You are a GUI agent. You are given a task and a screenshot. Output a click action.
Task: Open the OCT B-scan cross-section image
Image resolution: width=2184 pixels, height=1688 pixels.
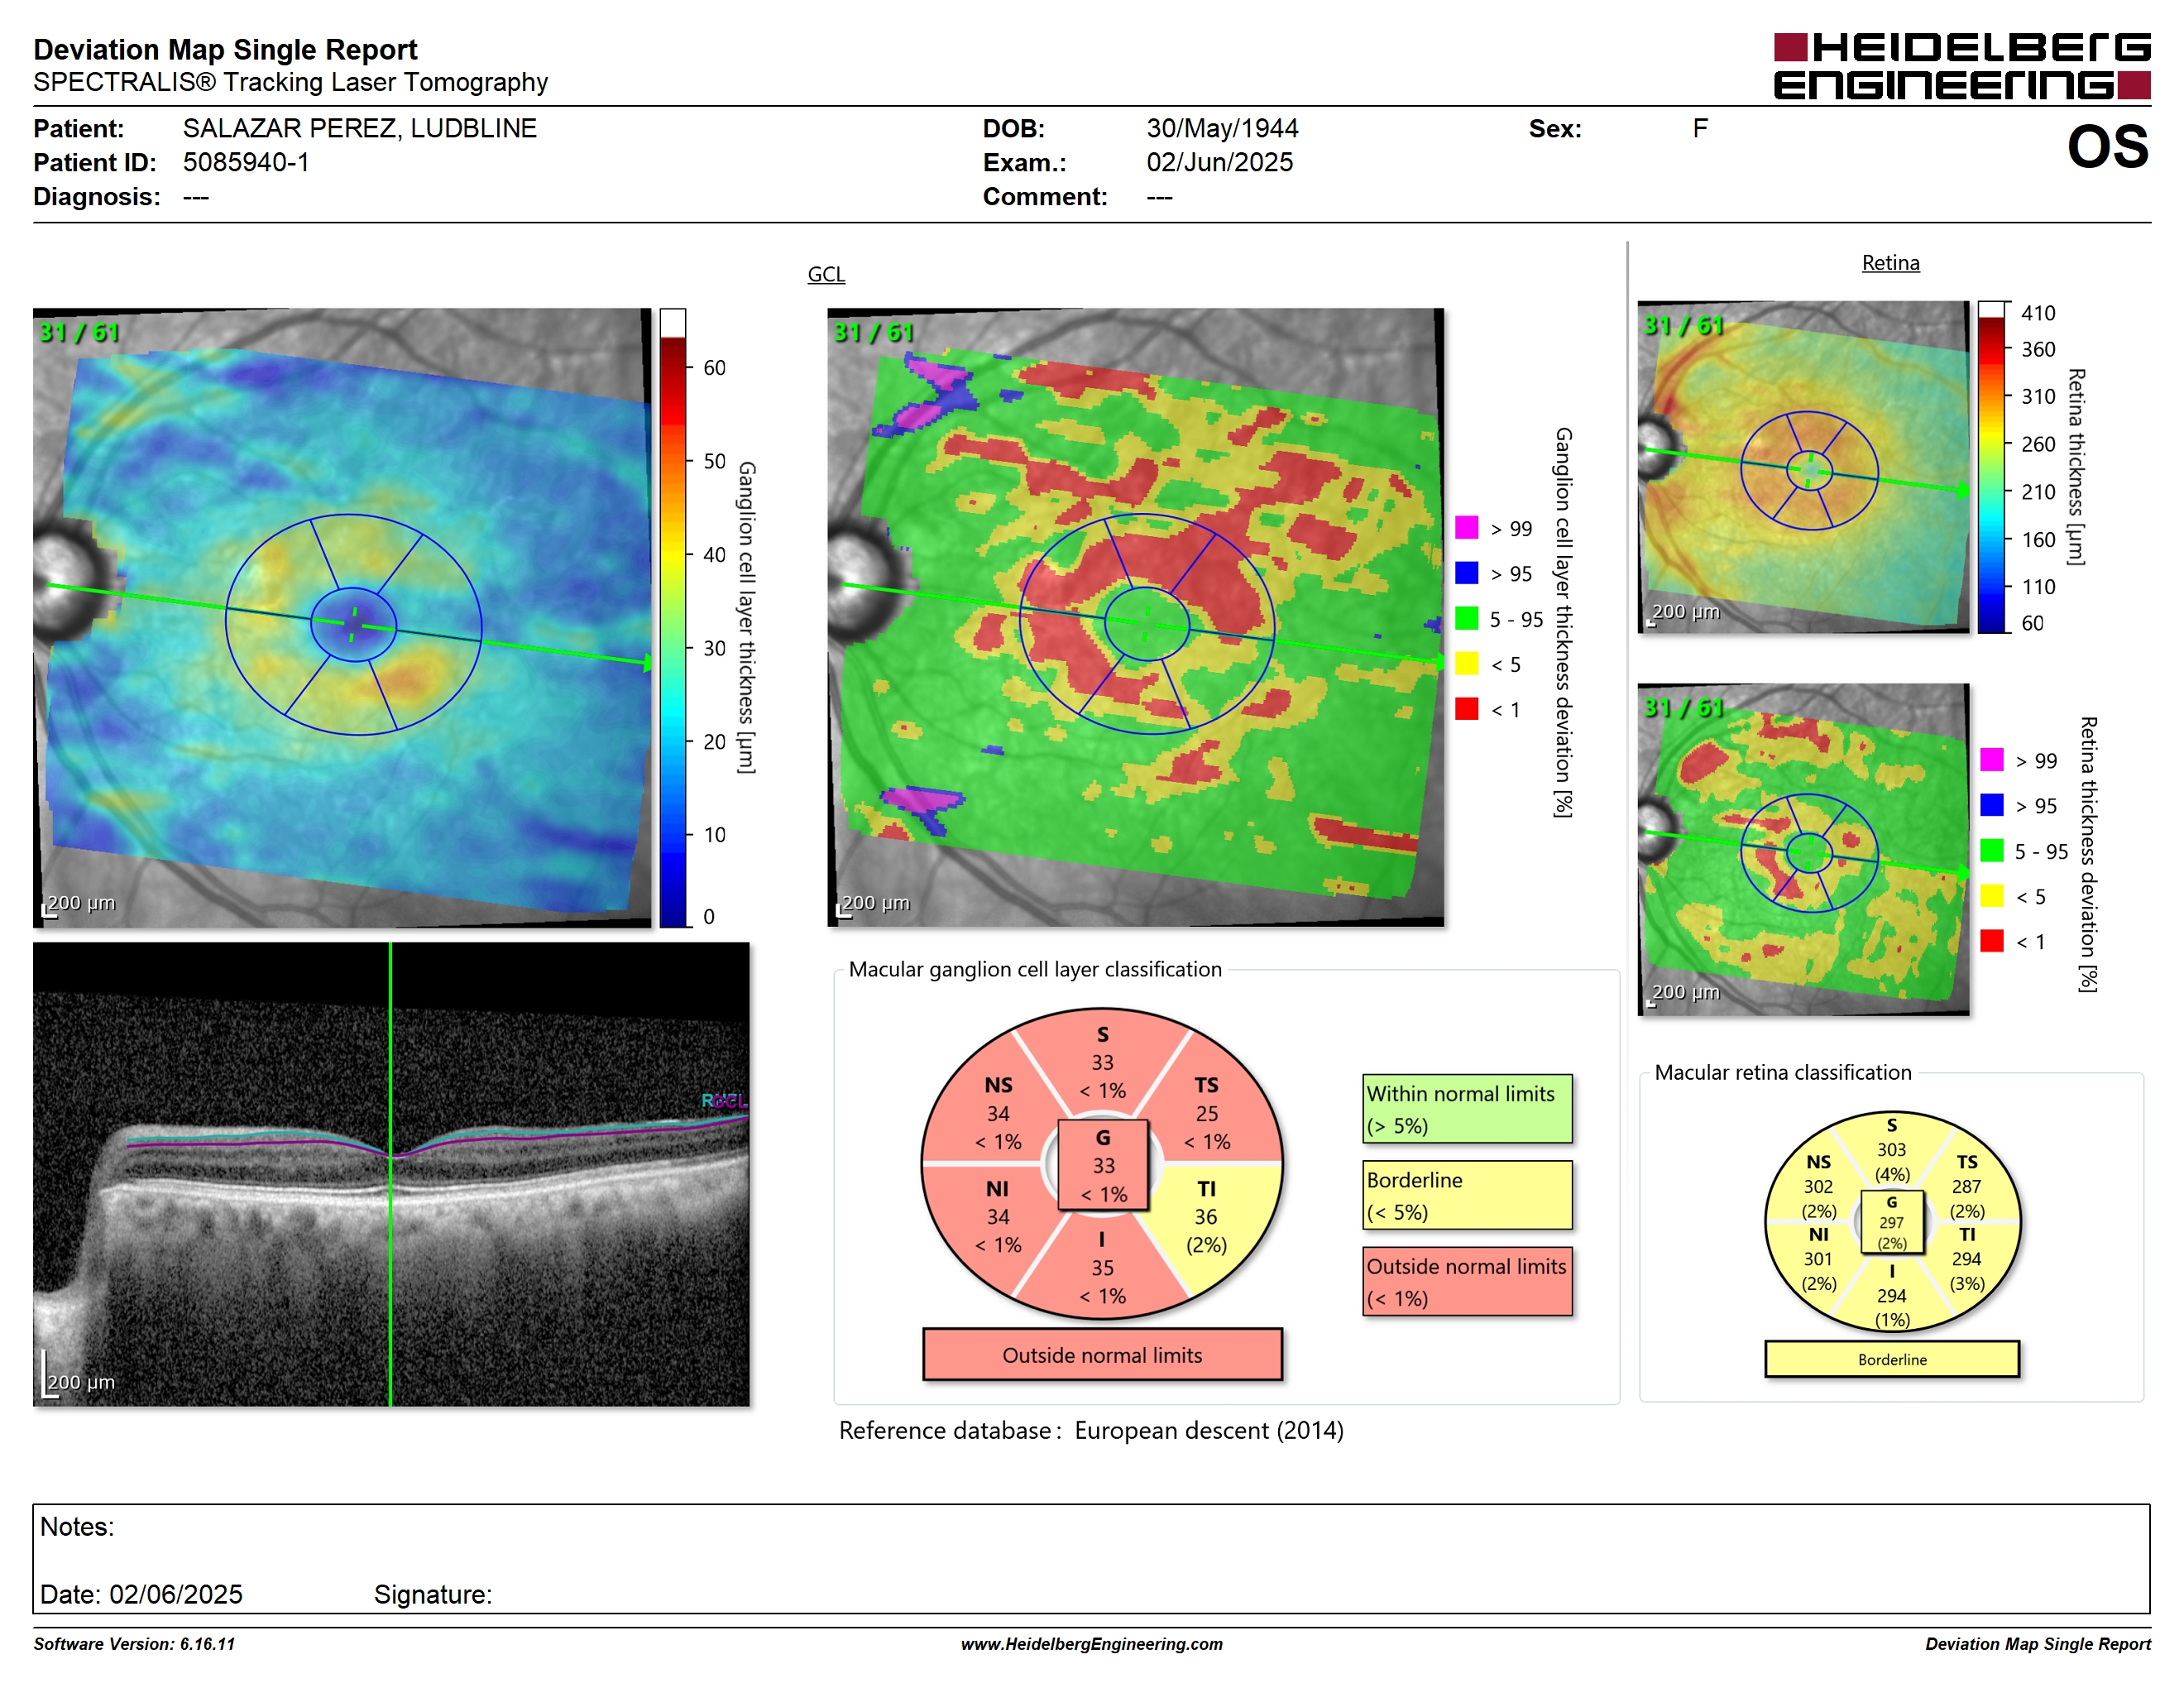391,1174
